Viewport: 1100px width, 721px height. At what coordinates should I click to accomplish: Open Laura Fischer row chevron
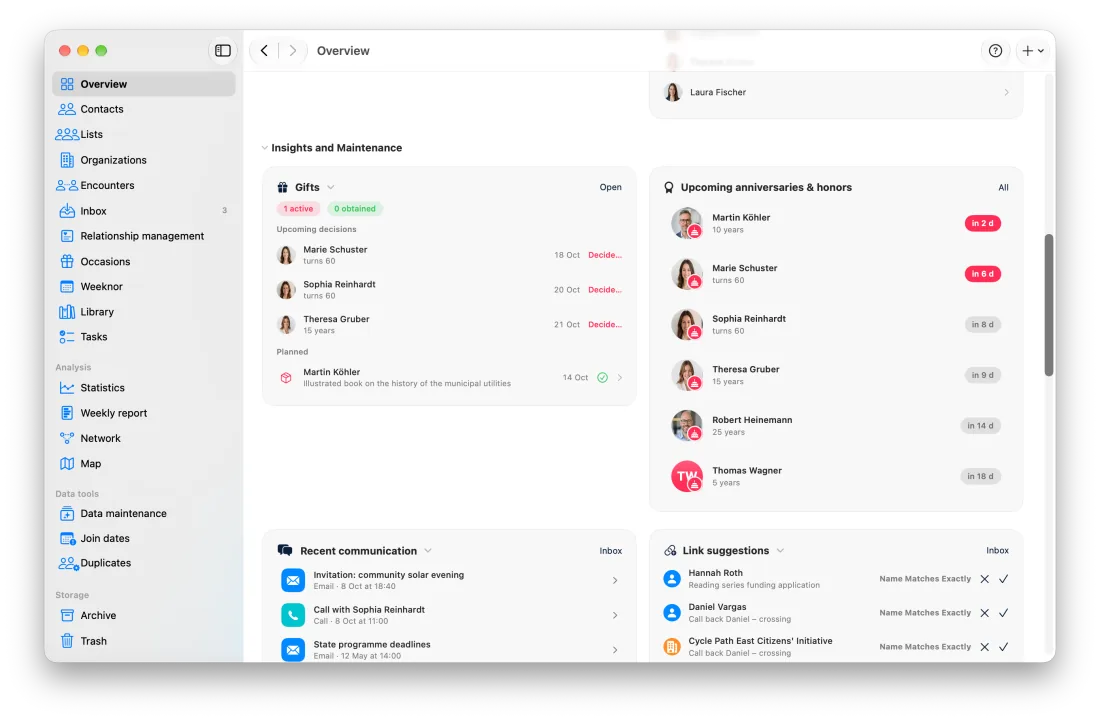click(1006, 92)
